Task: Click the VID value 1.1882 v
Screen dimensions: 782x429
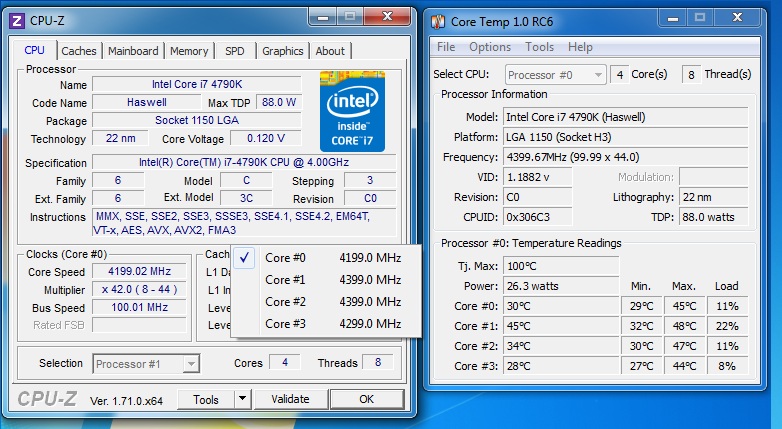Action: coord(538,177)
